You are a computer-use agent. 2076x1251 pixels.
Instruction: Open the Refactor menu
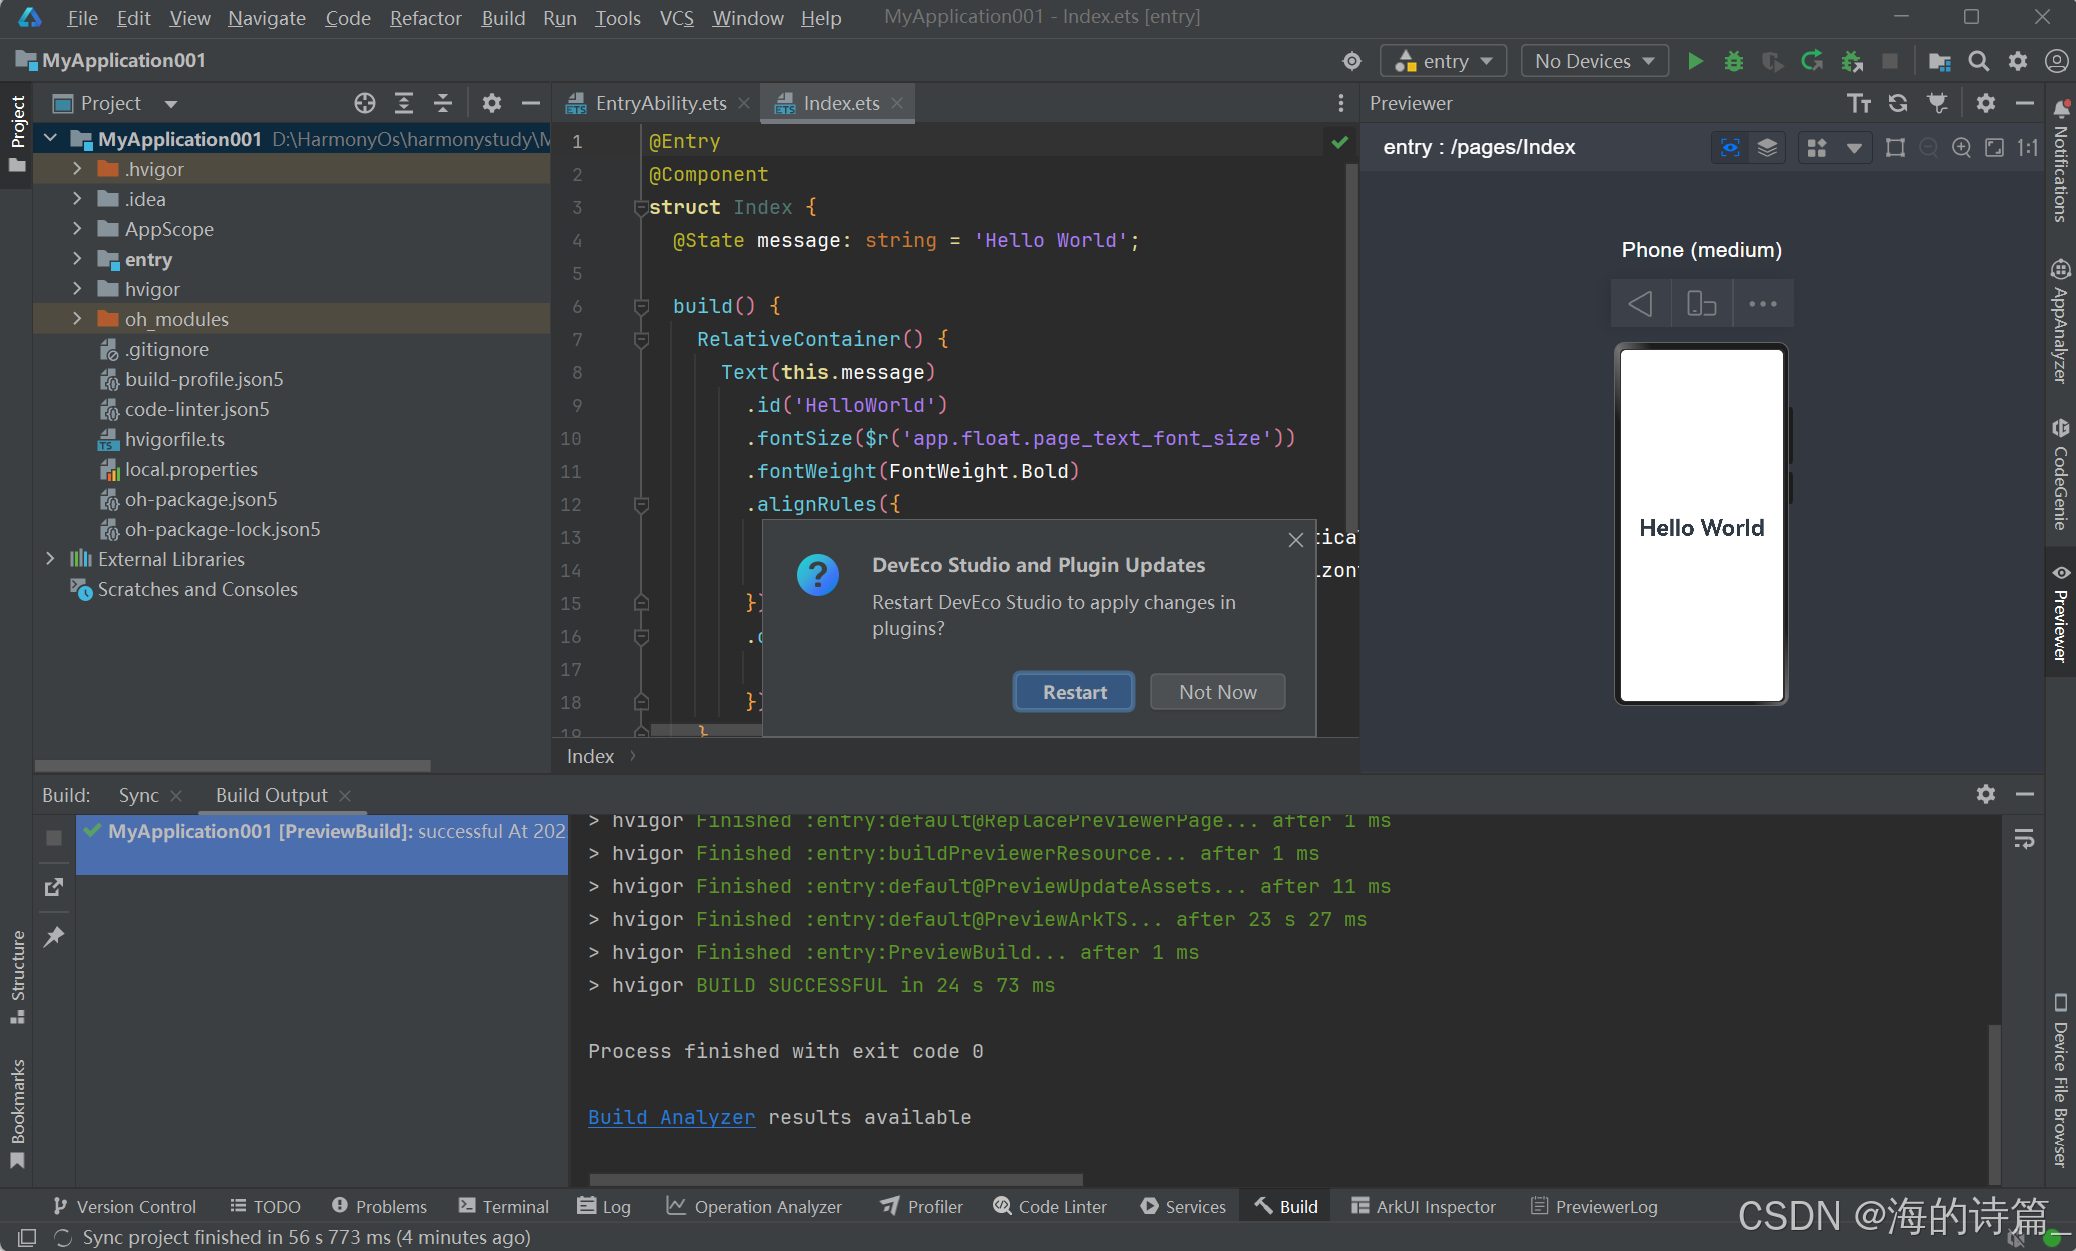[x=425, y=18]
